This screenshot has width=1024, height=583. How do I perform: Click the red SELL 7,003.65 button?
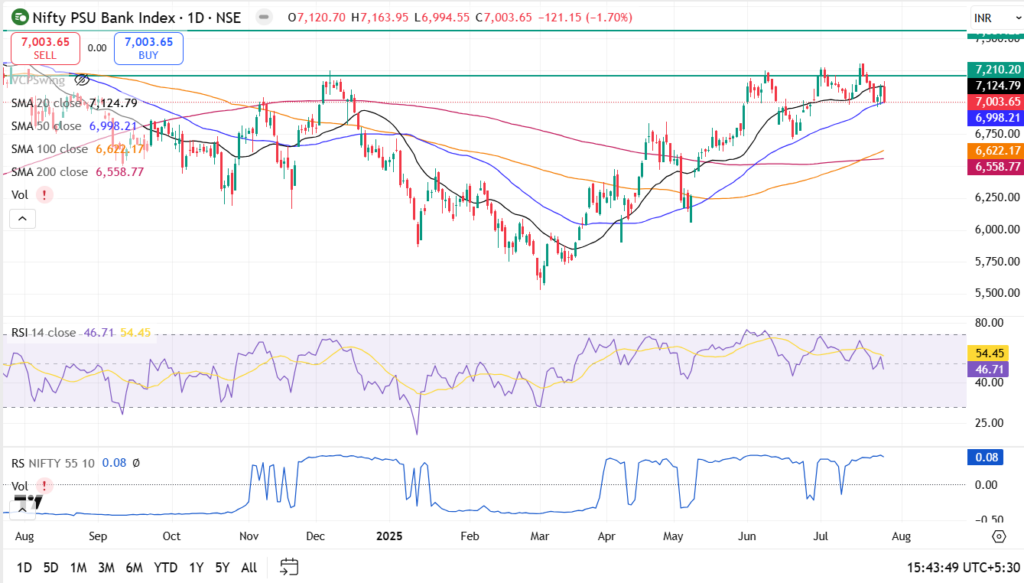click(x=45, y=48)
